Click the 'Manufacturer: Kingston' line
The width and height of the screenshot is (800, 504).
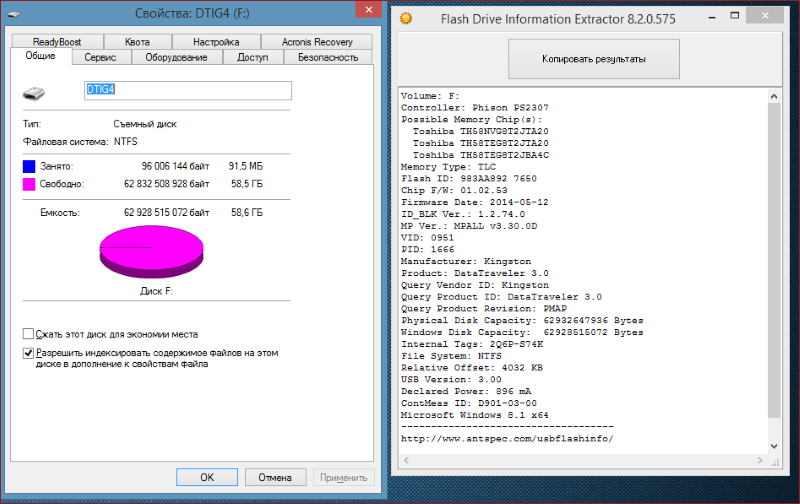point(466,261)
